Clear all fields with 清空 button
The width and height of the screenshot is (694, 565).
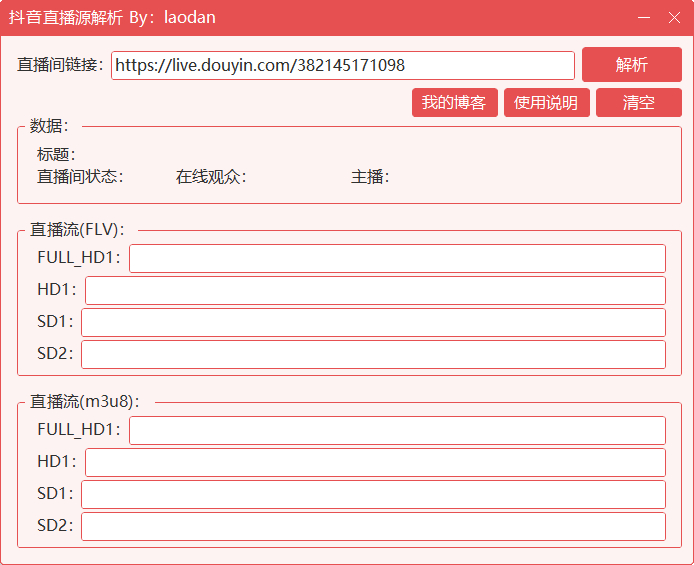[639, 103]
